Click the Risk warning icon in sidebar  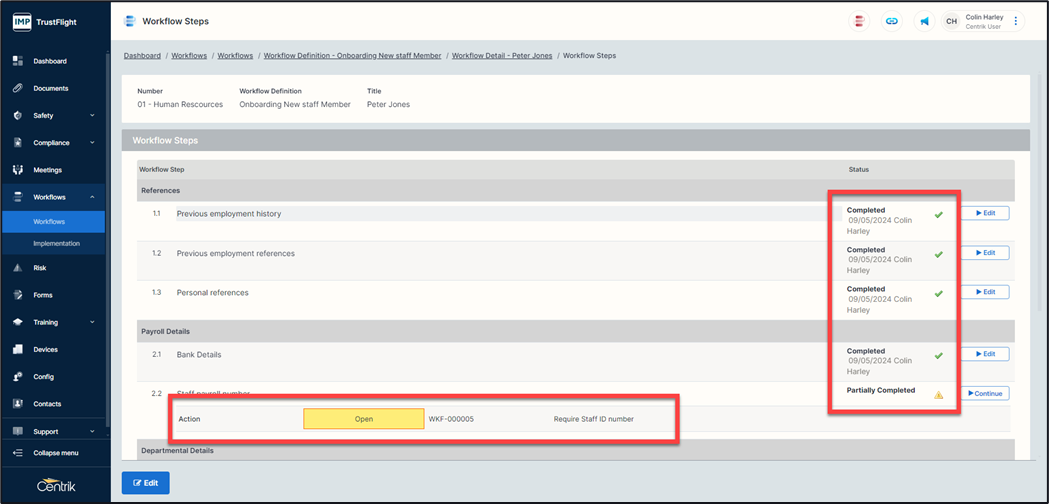tap(18, 268)
